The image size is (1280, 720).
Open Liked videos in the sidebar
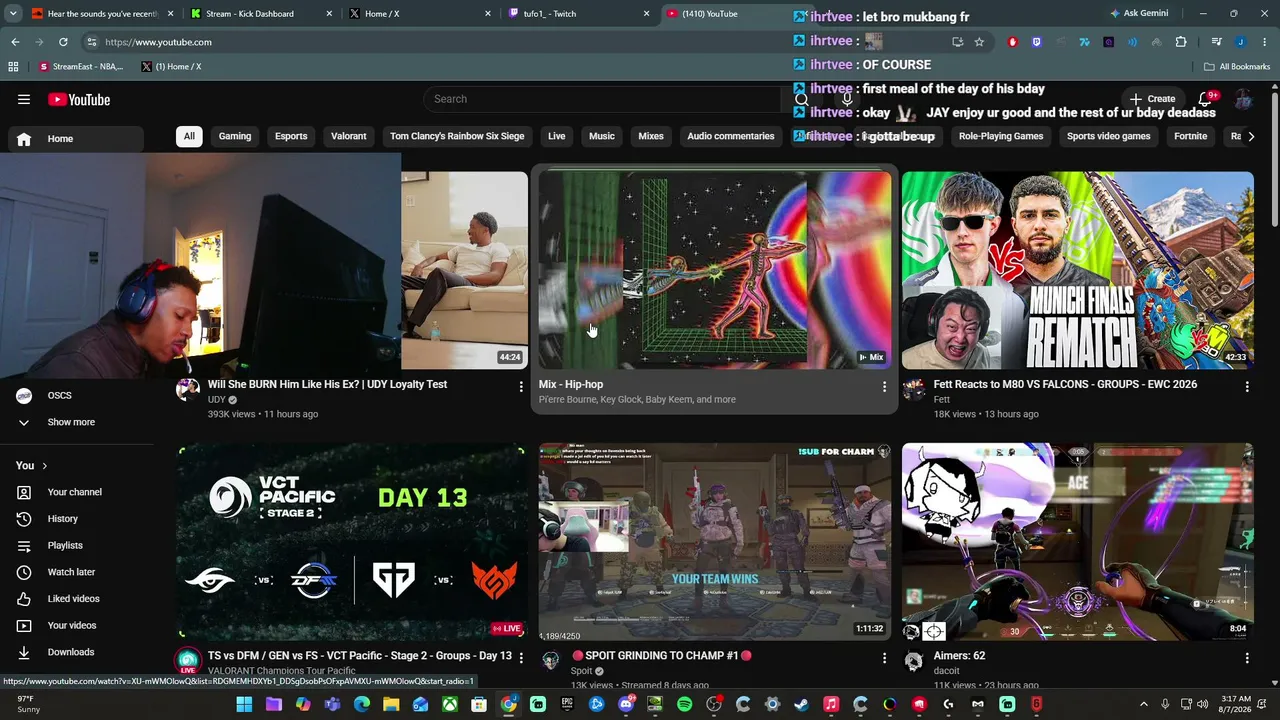(77, 599)
